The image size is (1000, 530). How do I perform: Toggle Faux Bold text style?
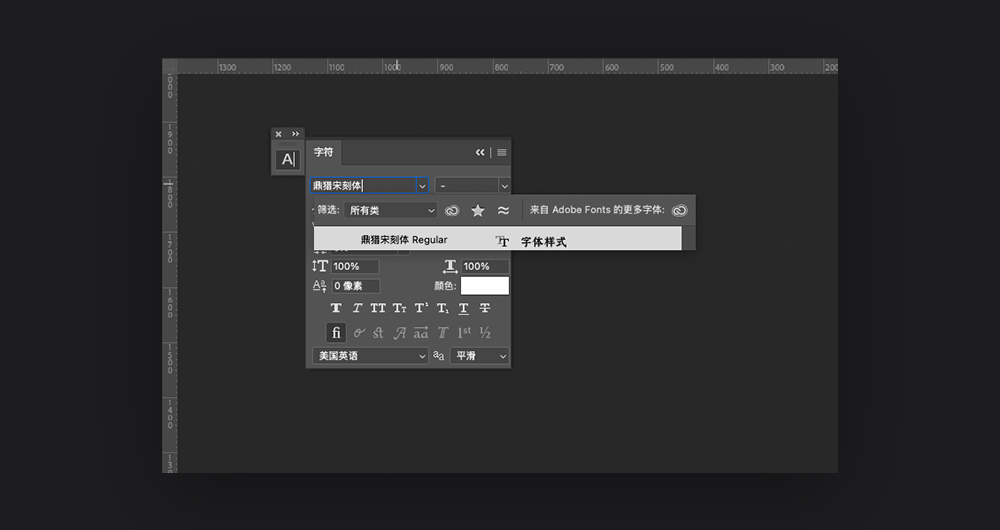pyautogui.click(x=336, y=308)
